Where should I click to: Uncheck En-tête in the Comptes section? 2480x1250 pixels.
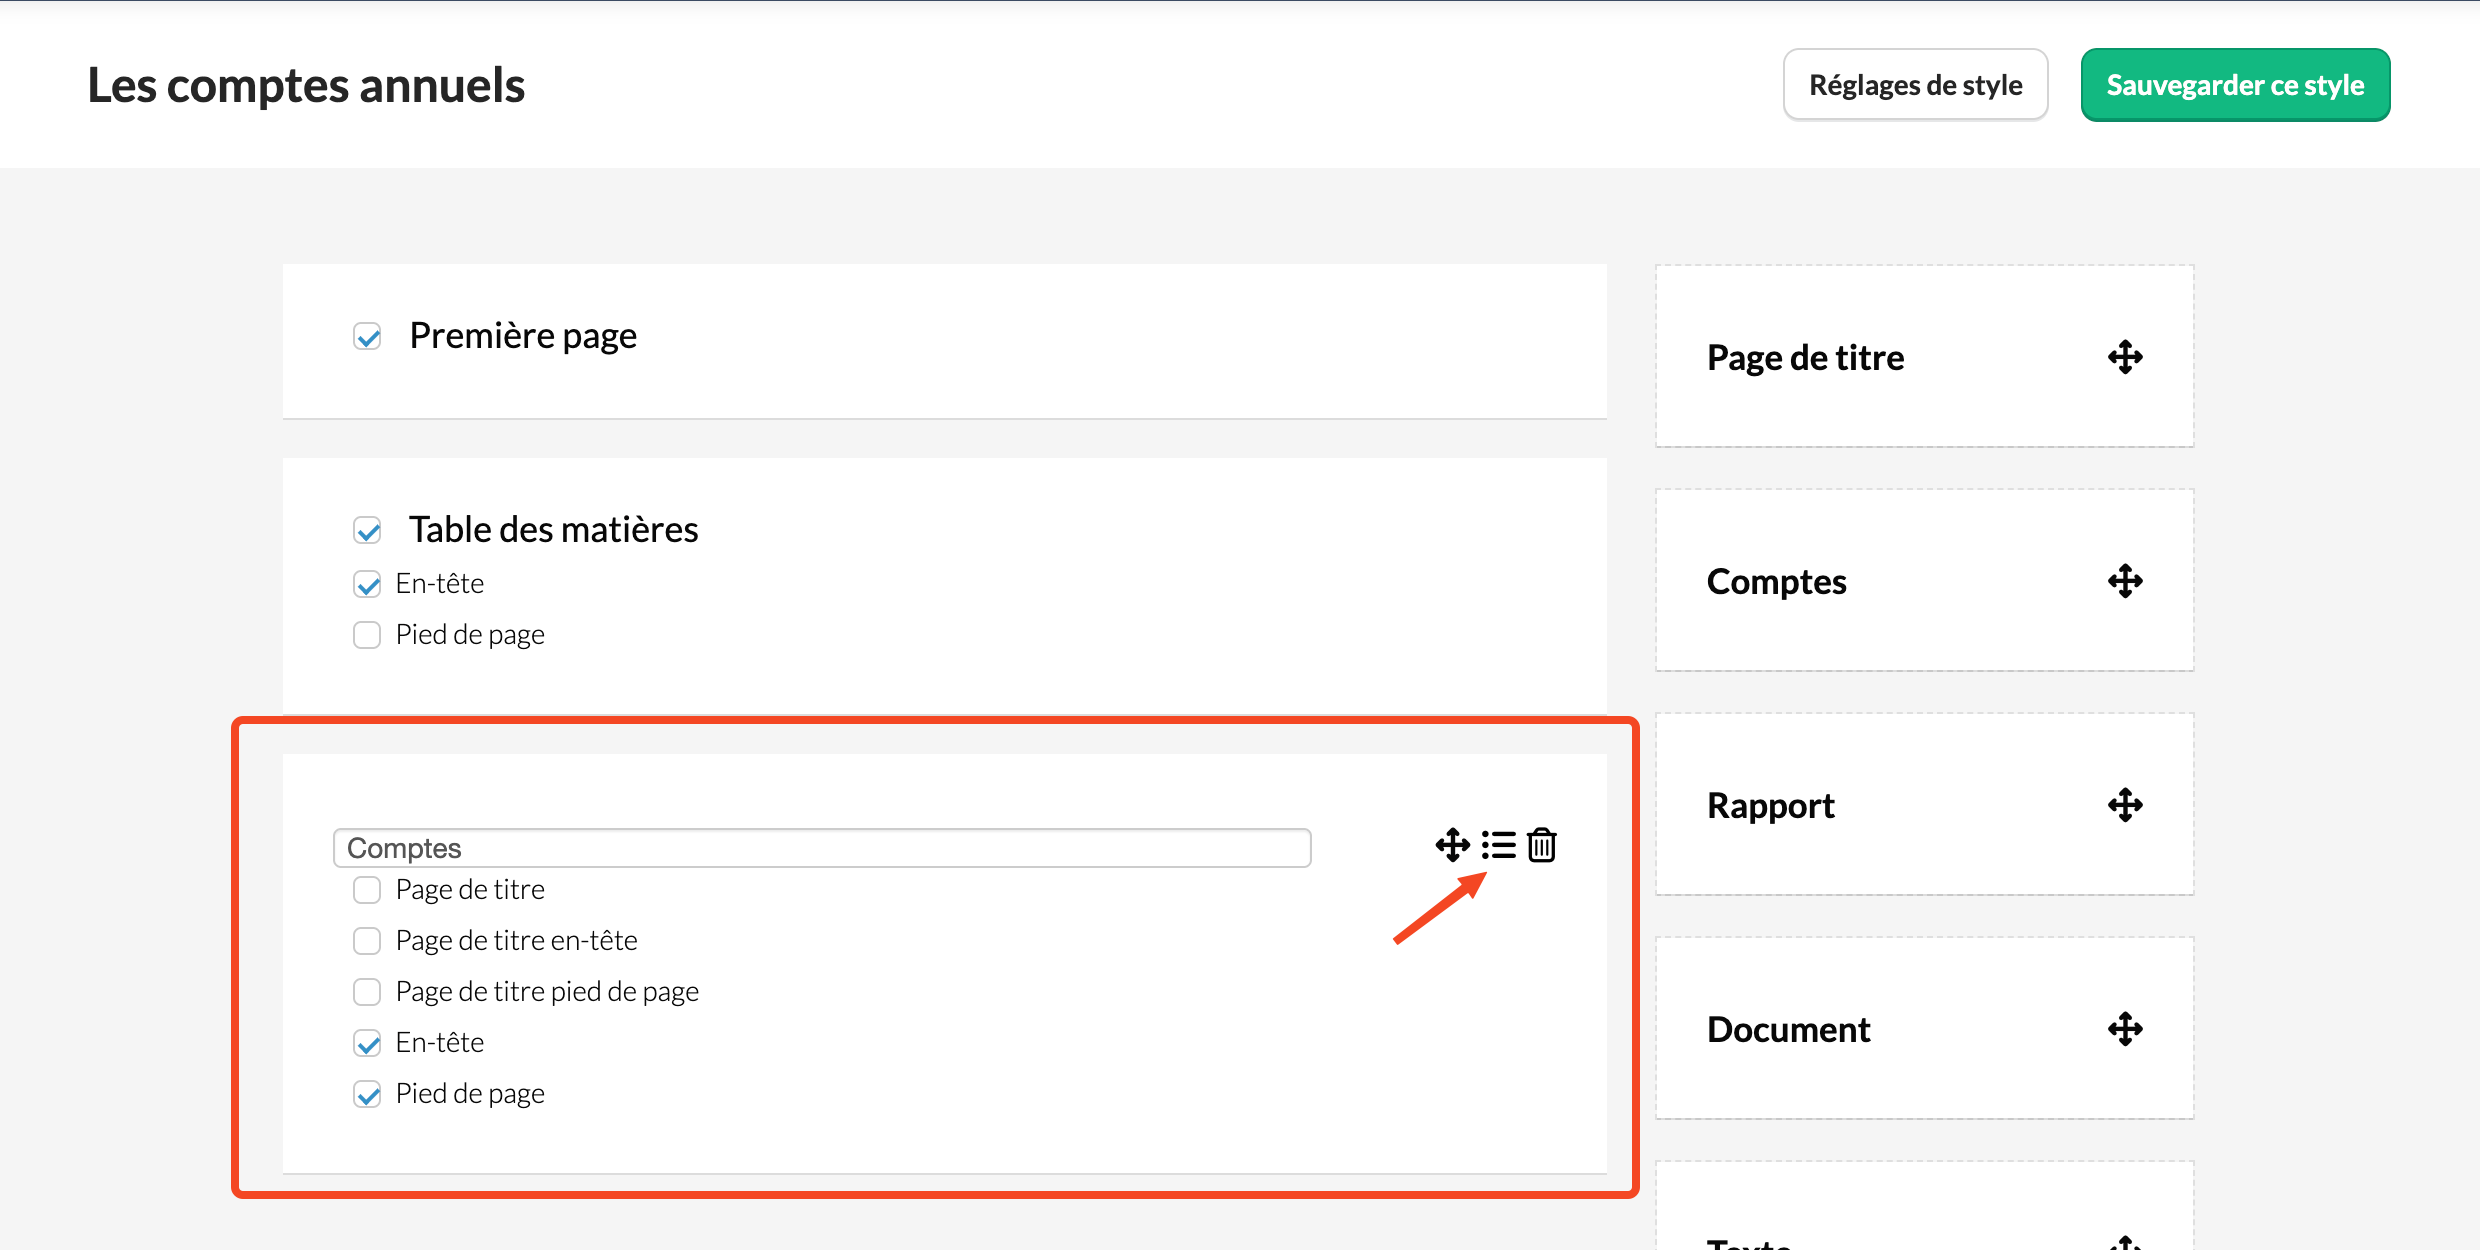click(368, 1043)
